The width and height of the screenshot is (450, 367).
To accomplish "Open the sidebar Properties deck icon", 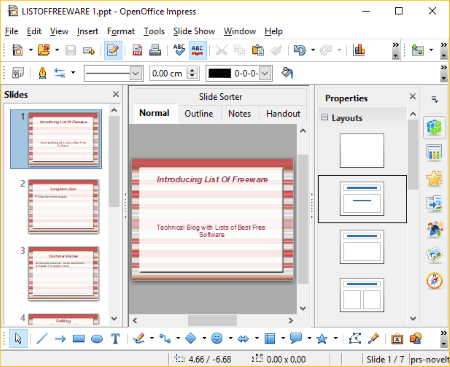I will pos(434,127).
